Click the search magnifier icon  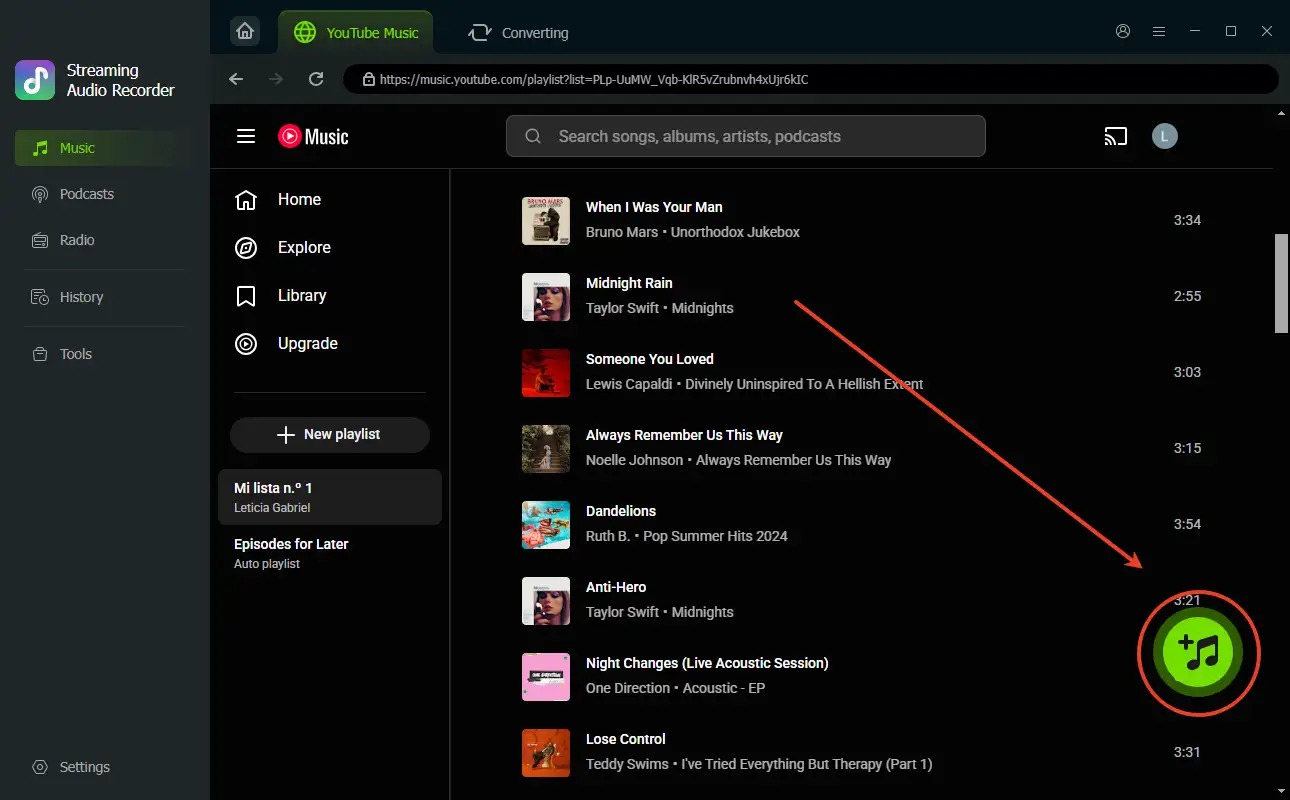(534, 136)
